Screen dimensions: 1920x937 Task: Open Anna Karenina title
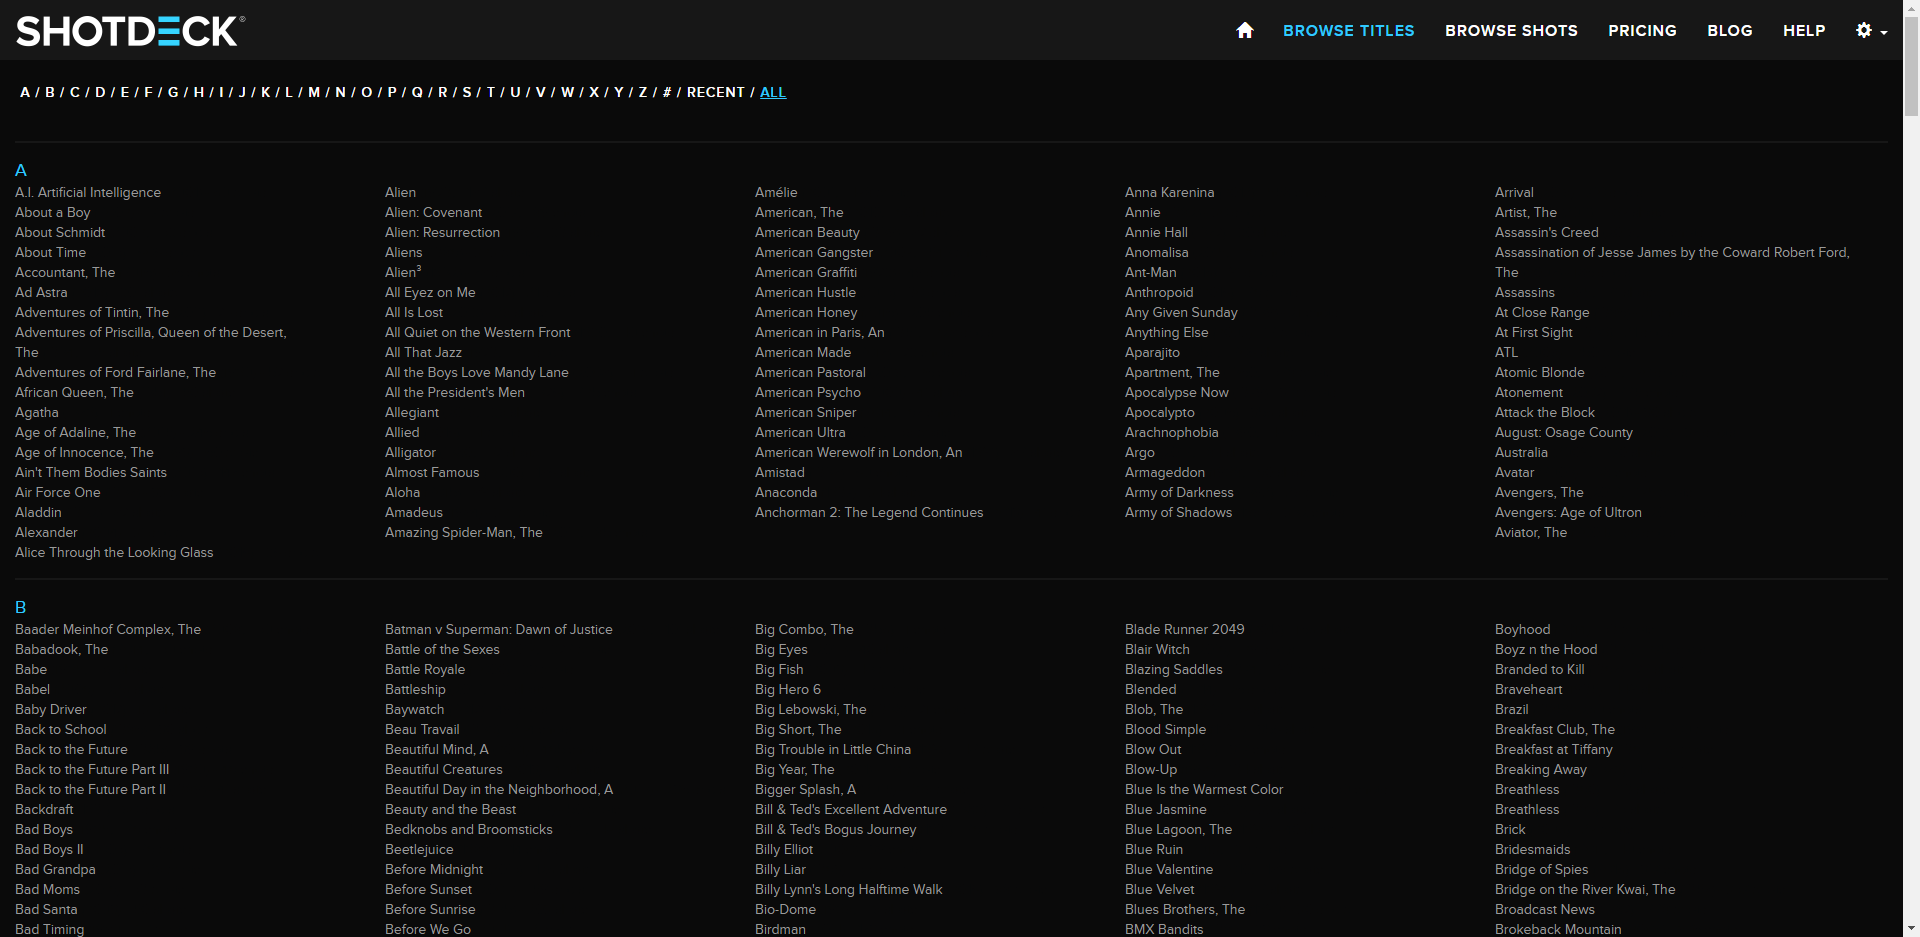coord(1170,192)
